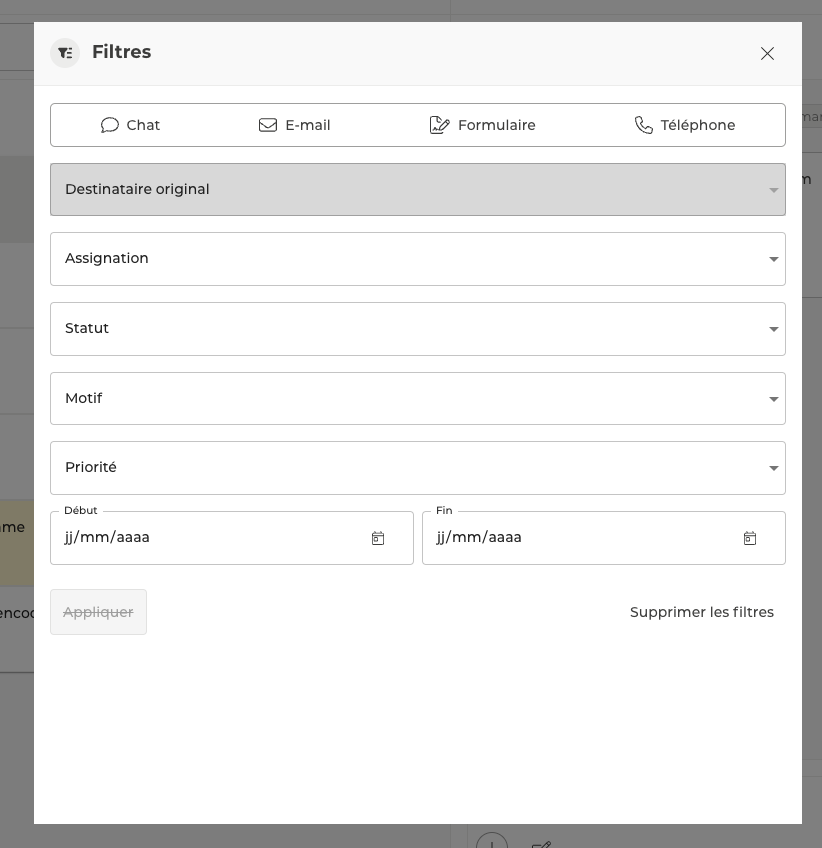822x848 pixels.
Task: Select the Formulaire channel option
Action: pos(483,125)
